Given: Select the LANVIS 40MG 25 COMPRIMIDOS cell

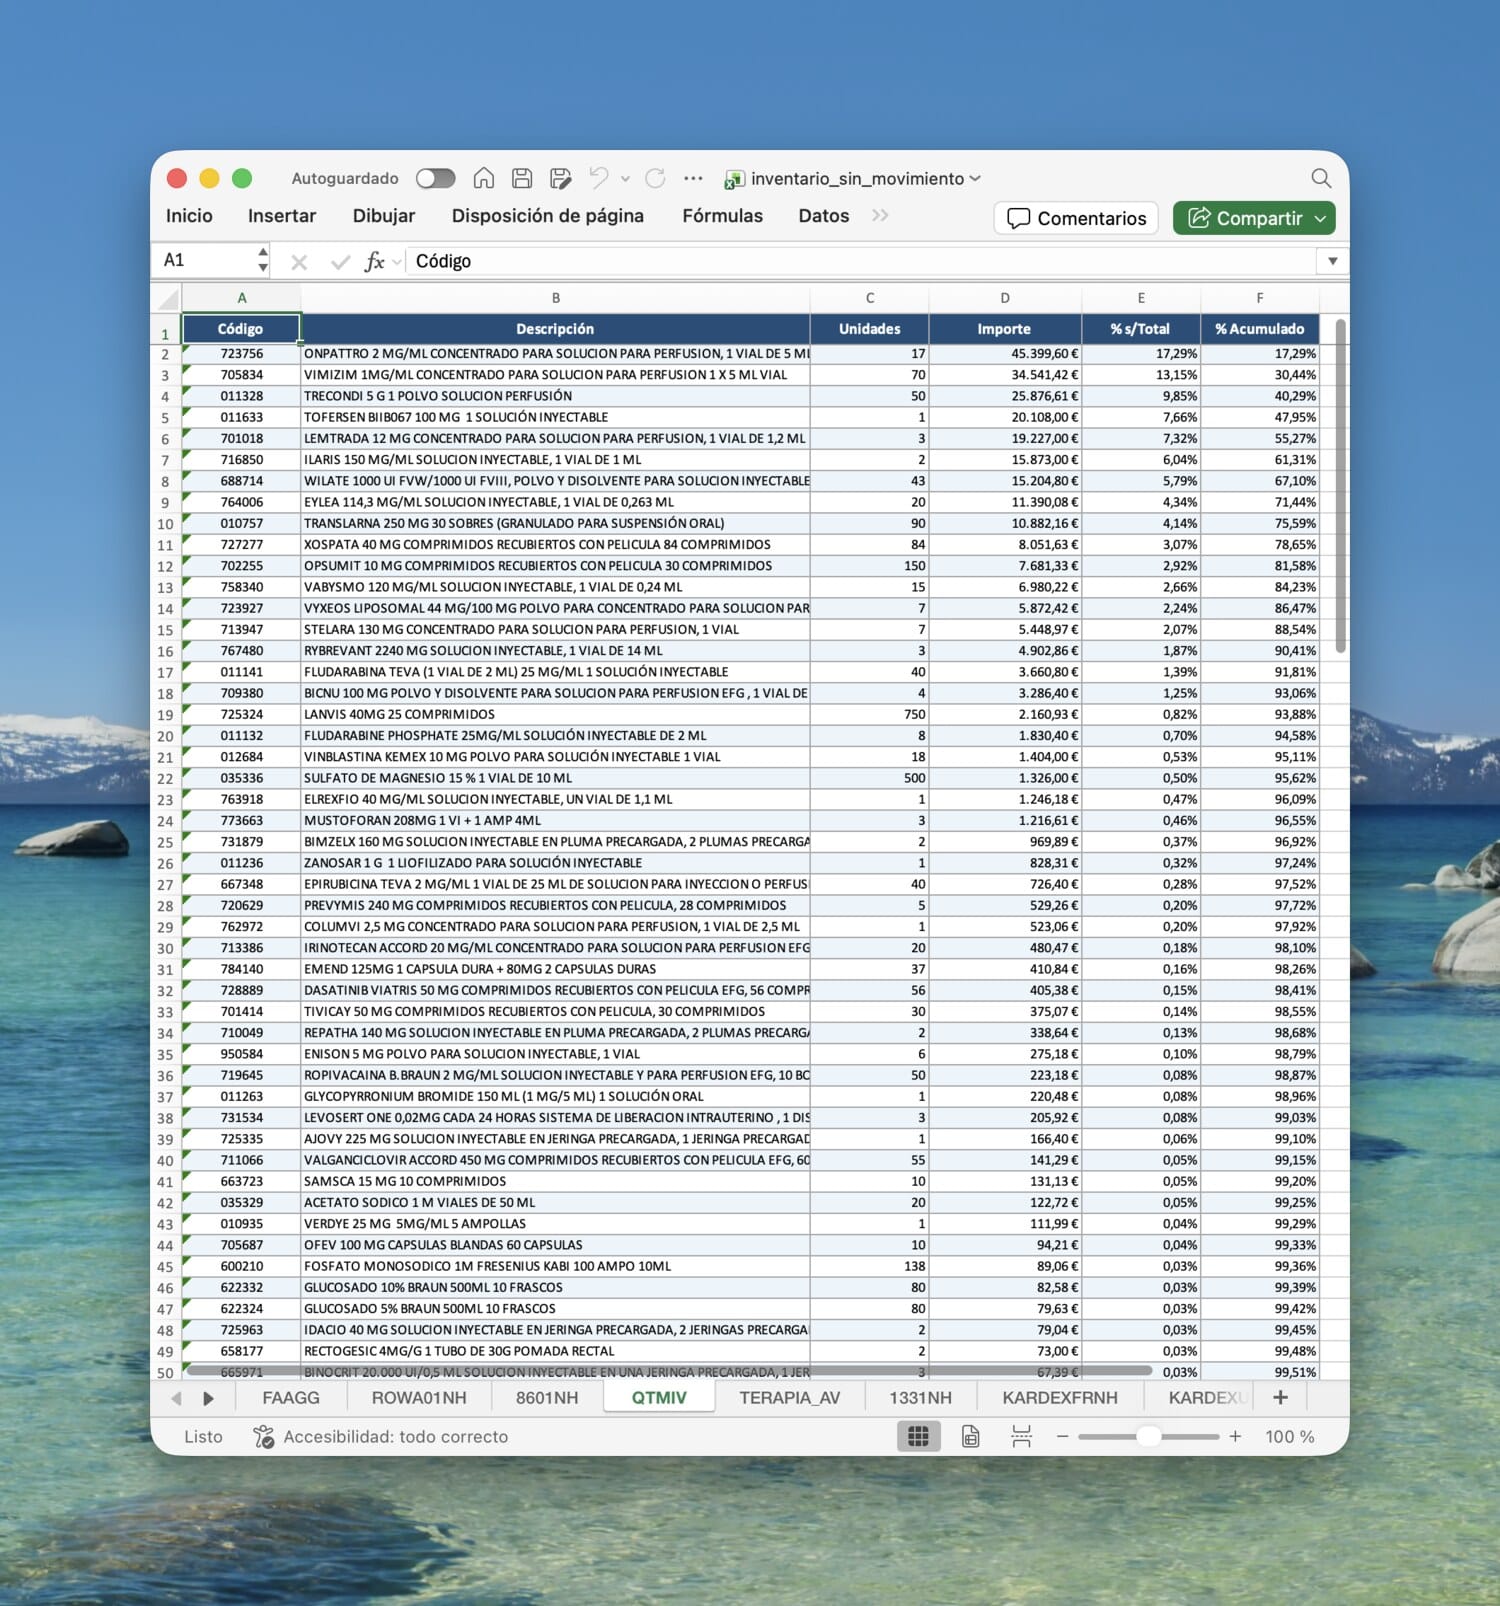Looking at the screenshot, I should pos(555,715).
